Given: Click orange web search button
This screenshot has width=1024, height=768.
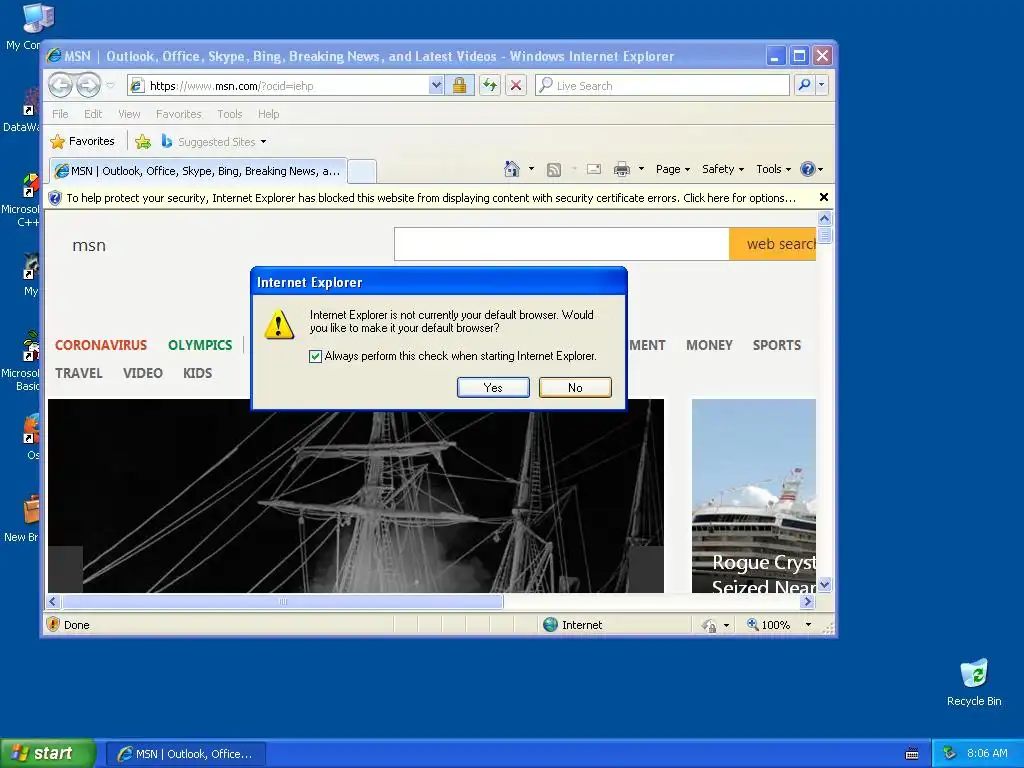Looking at the screenshot, I should [773, 244].
